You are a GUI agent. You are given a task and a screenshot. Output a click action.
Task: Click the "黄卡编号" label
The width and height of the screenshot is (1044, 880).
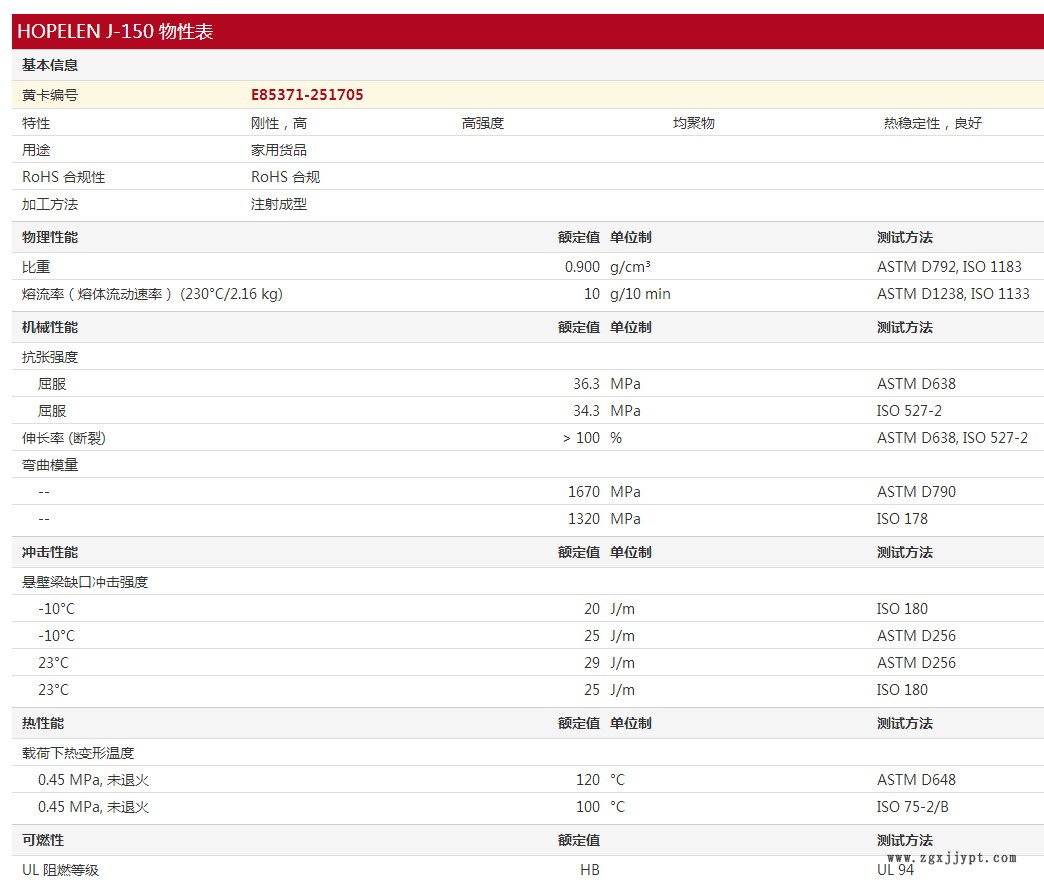(50, 95)
